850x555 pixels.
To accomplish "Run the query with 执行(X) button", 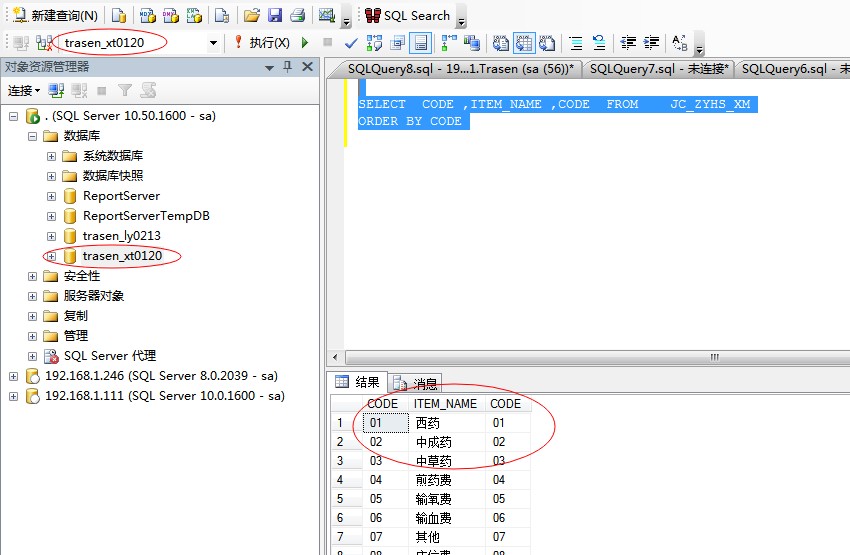I will (x=262, y=43).
